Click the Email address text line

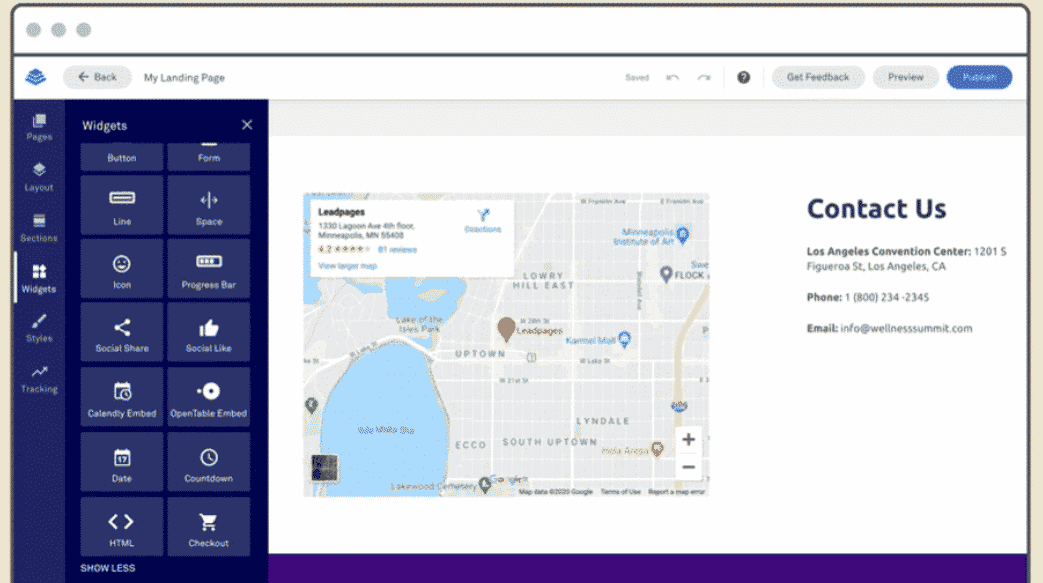(889, 328)
